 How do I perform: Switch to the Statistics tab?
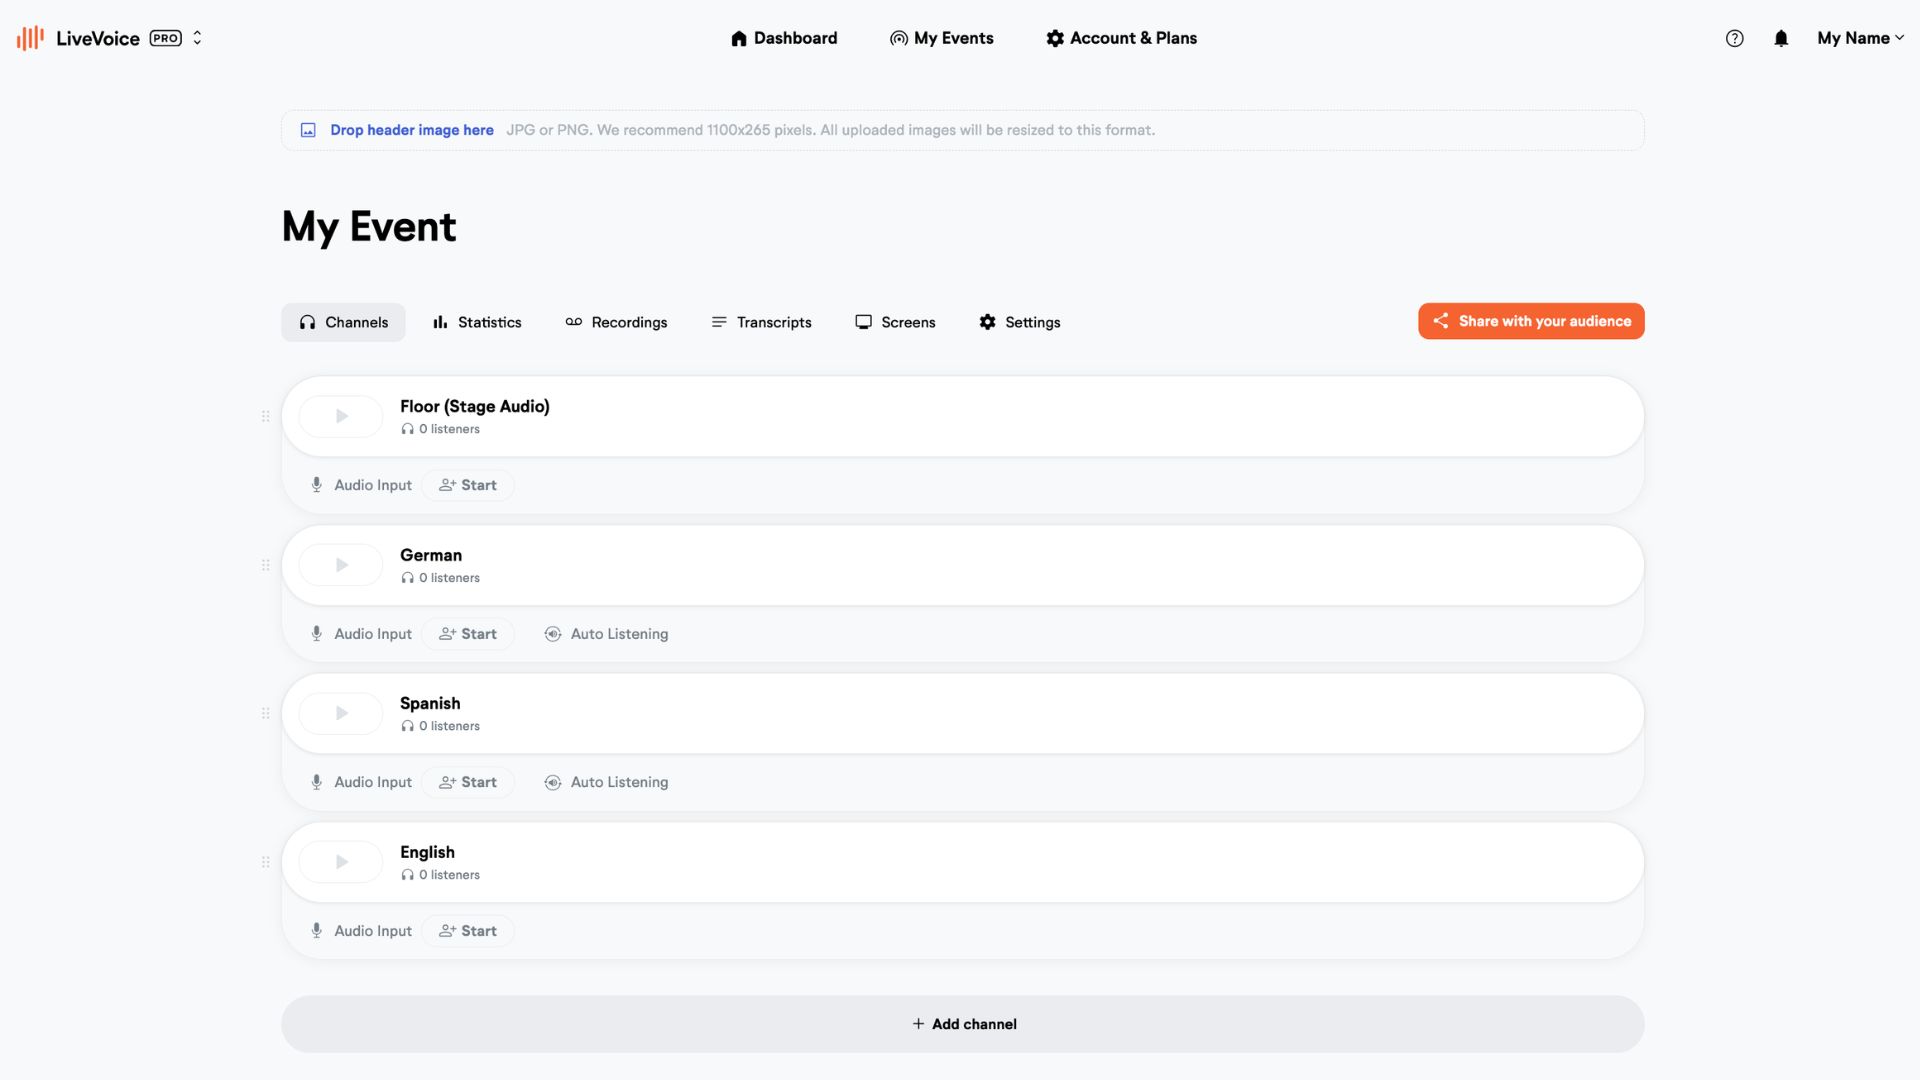[477, 322]
